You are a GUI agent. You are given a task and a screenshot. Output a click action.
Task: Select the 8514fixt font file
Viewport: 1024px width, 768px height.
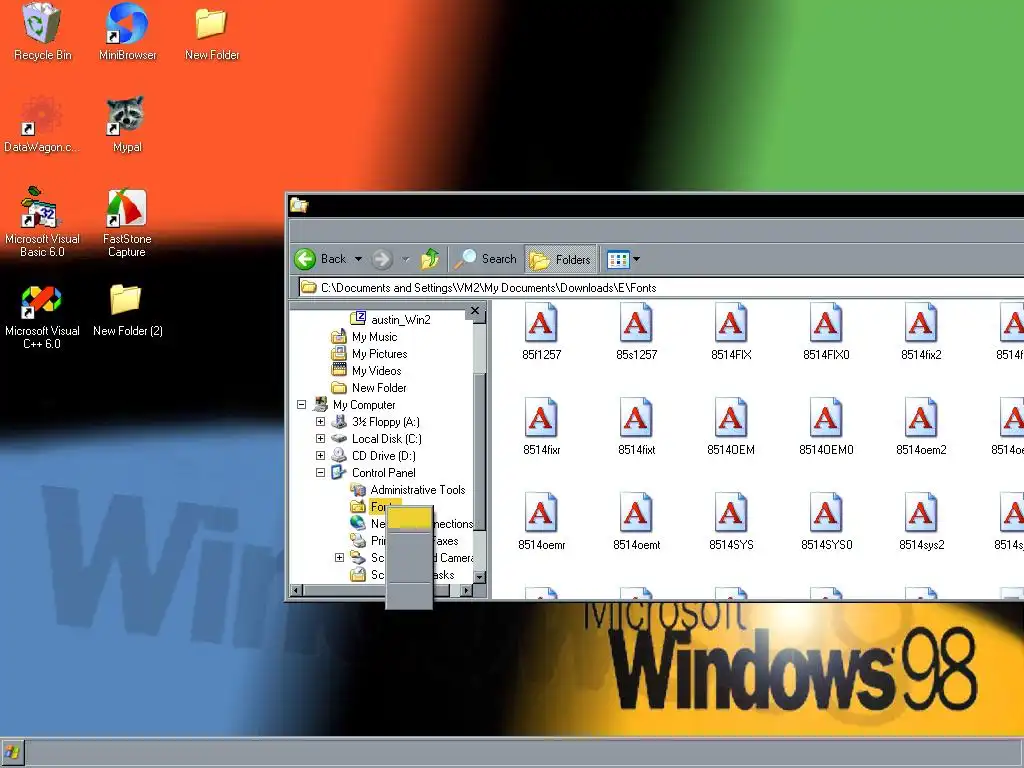(636, 426)
